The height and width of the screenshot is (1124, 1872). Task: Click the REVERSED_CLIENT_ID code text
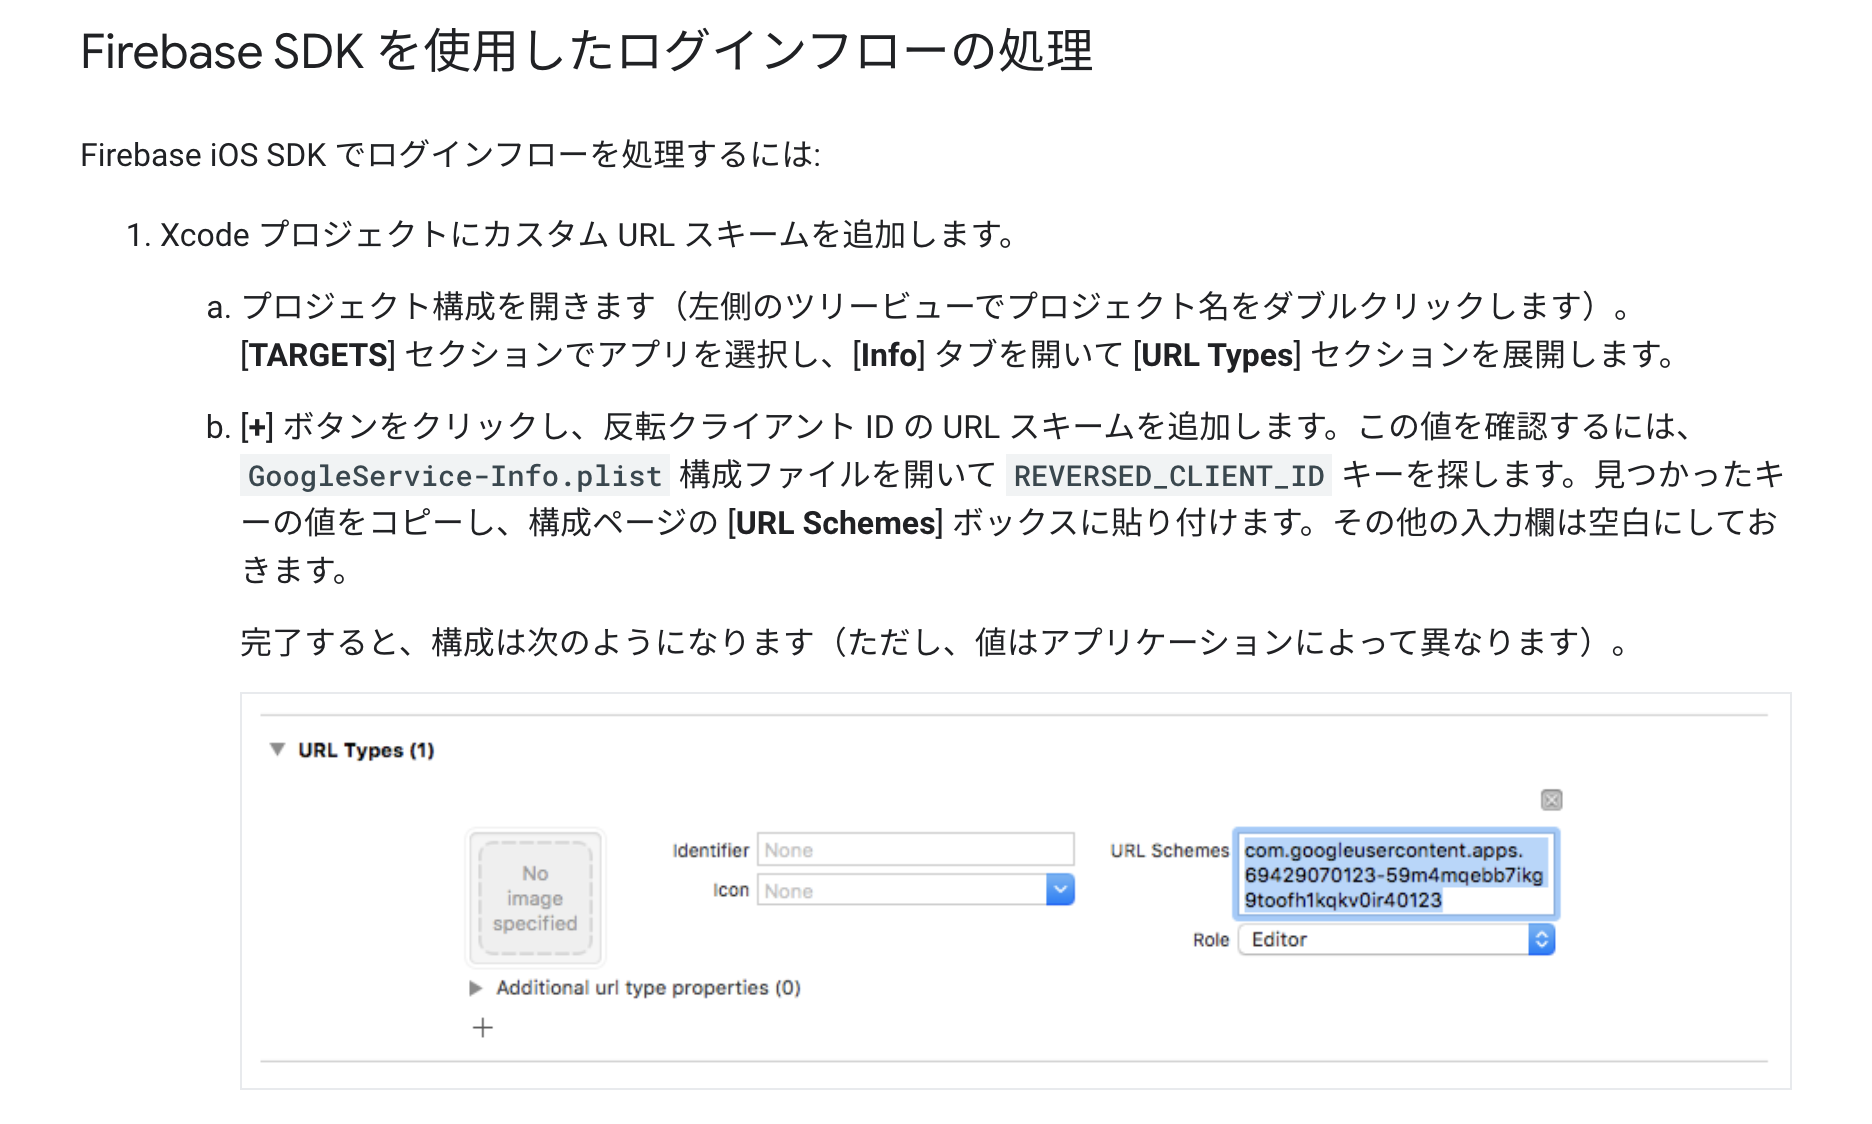tap(1169, 476)
